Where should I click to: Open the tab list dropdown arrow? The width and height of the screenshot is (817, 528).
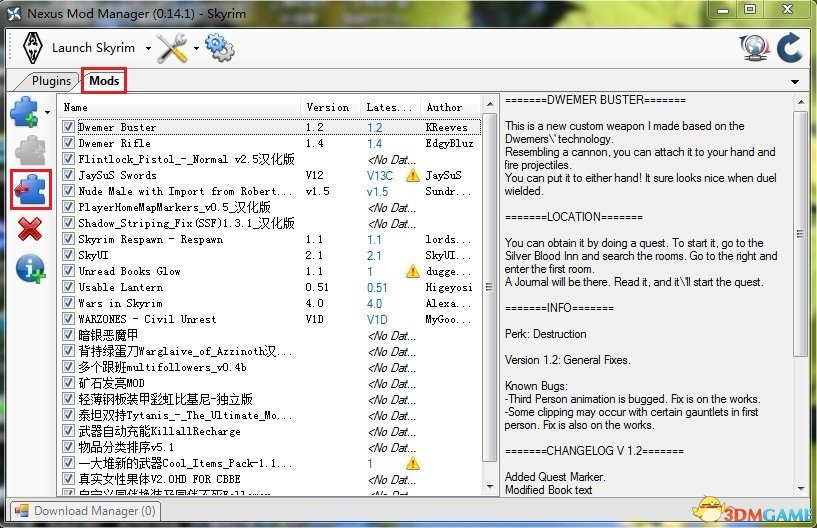795,82
